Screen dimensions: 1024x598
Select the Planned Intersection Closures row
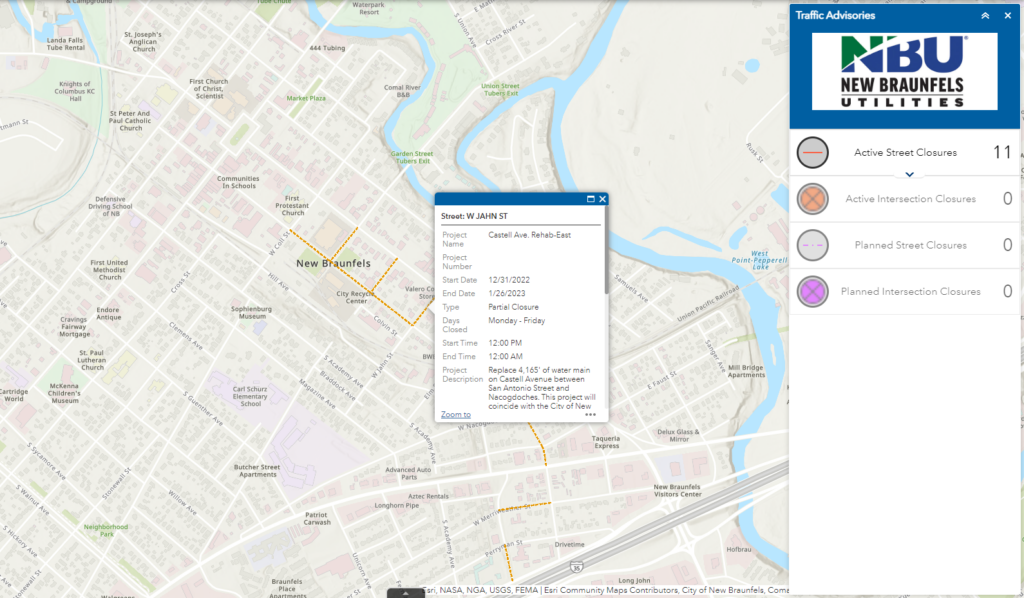pyautogui.click(x=904, y=292)
